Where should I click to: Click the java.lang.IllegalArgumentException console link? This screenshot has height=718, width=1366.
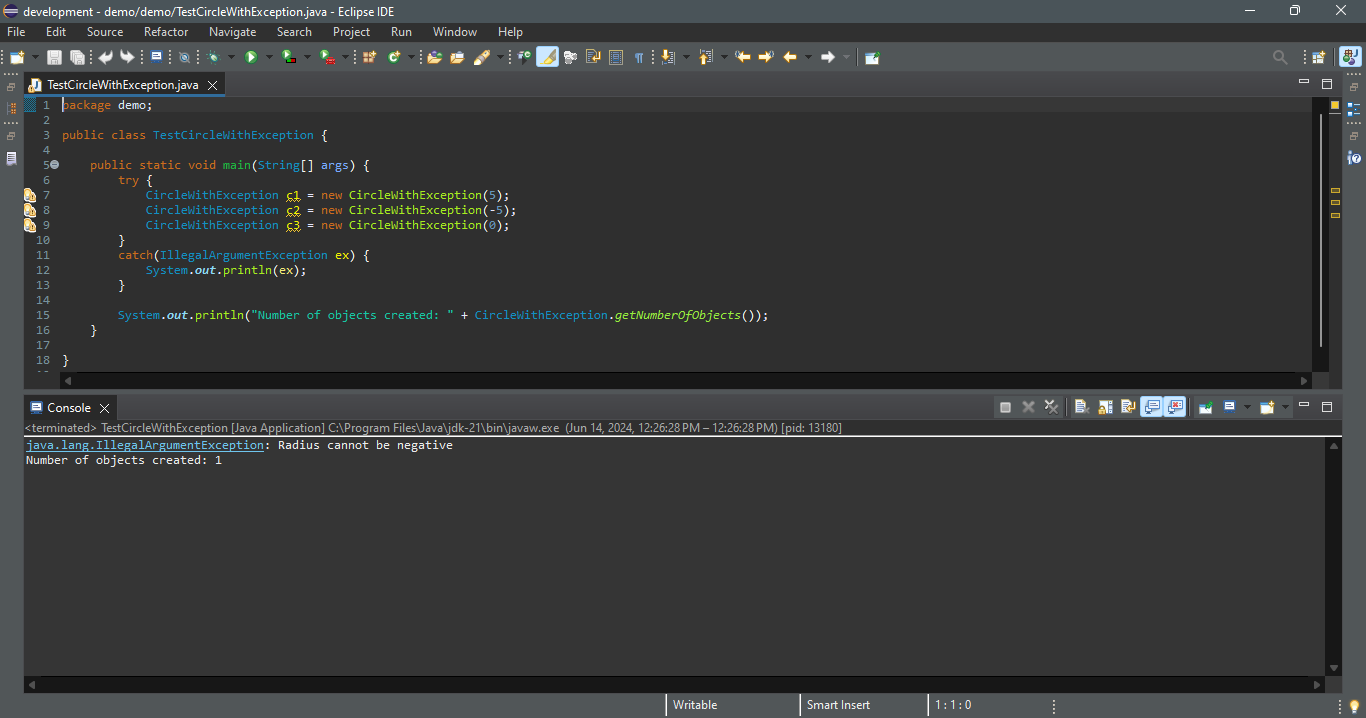click(145, 445)
